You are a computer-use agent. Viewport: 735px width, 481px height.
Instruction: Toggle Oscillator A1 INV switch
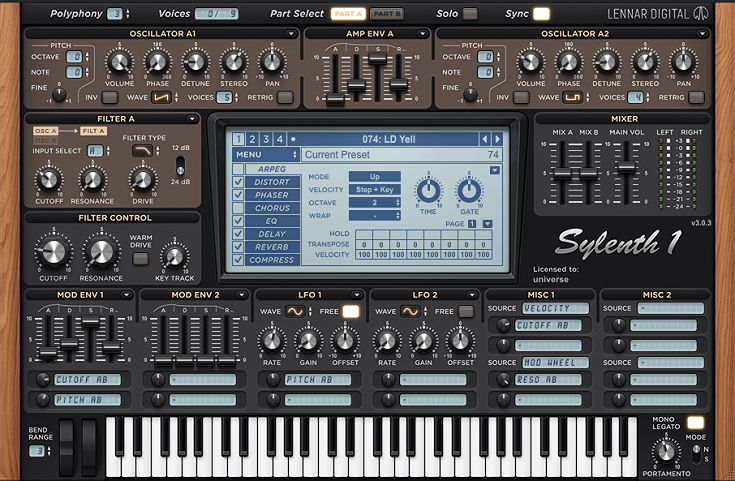pyautogui.click(x=110, y=98)
